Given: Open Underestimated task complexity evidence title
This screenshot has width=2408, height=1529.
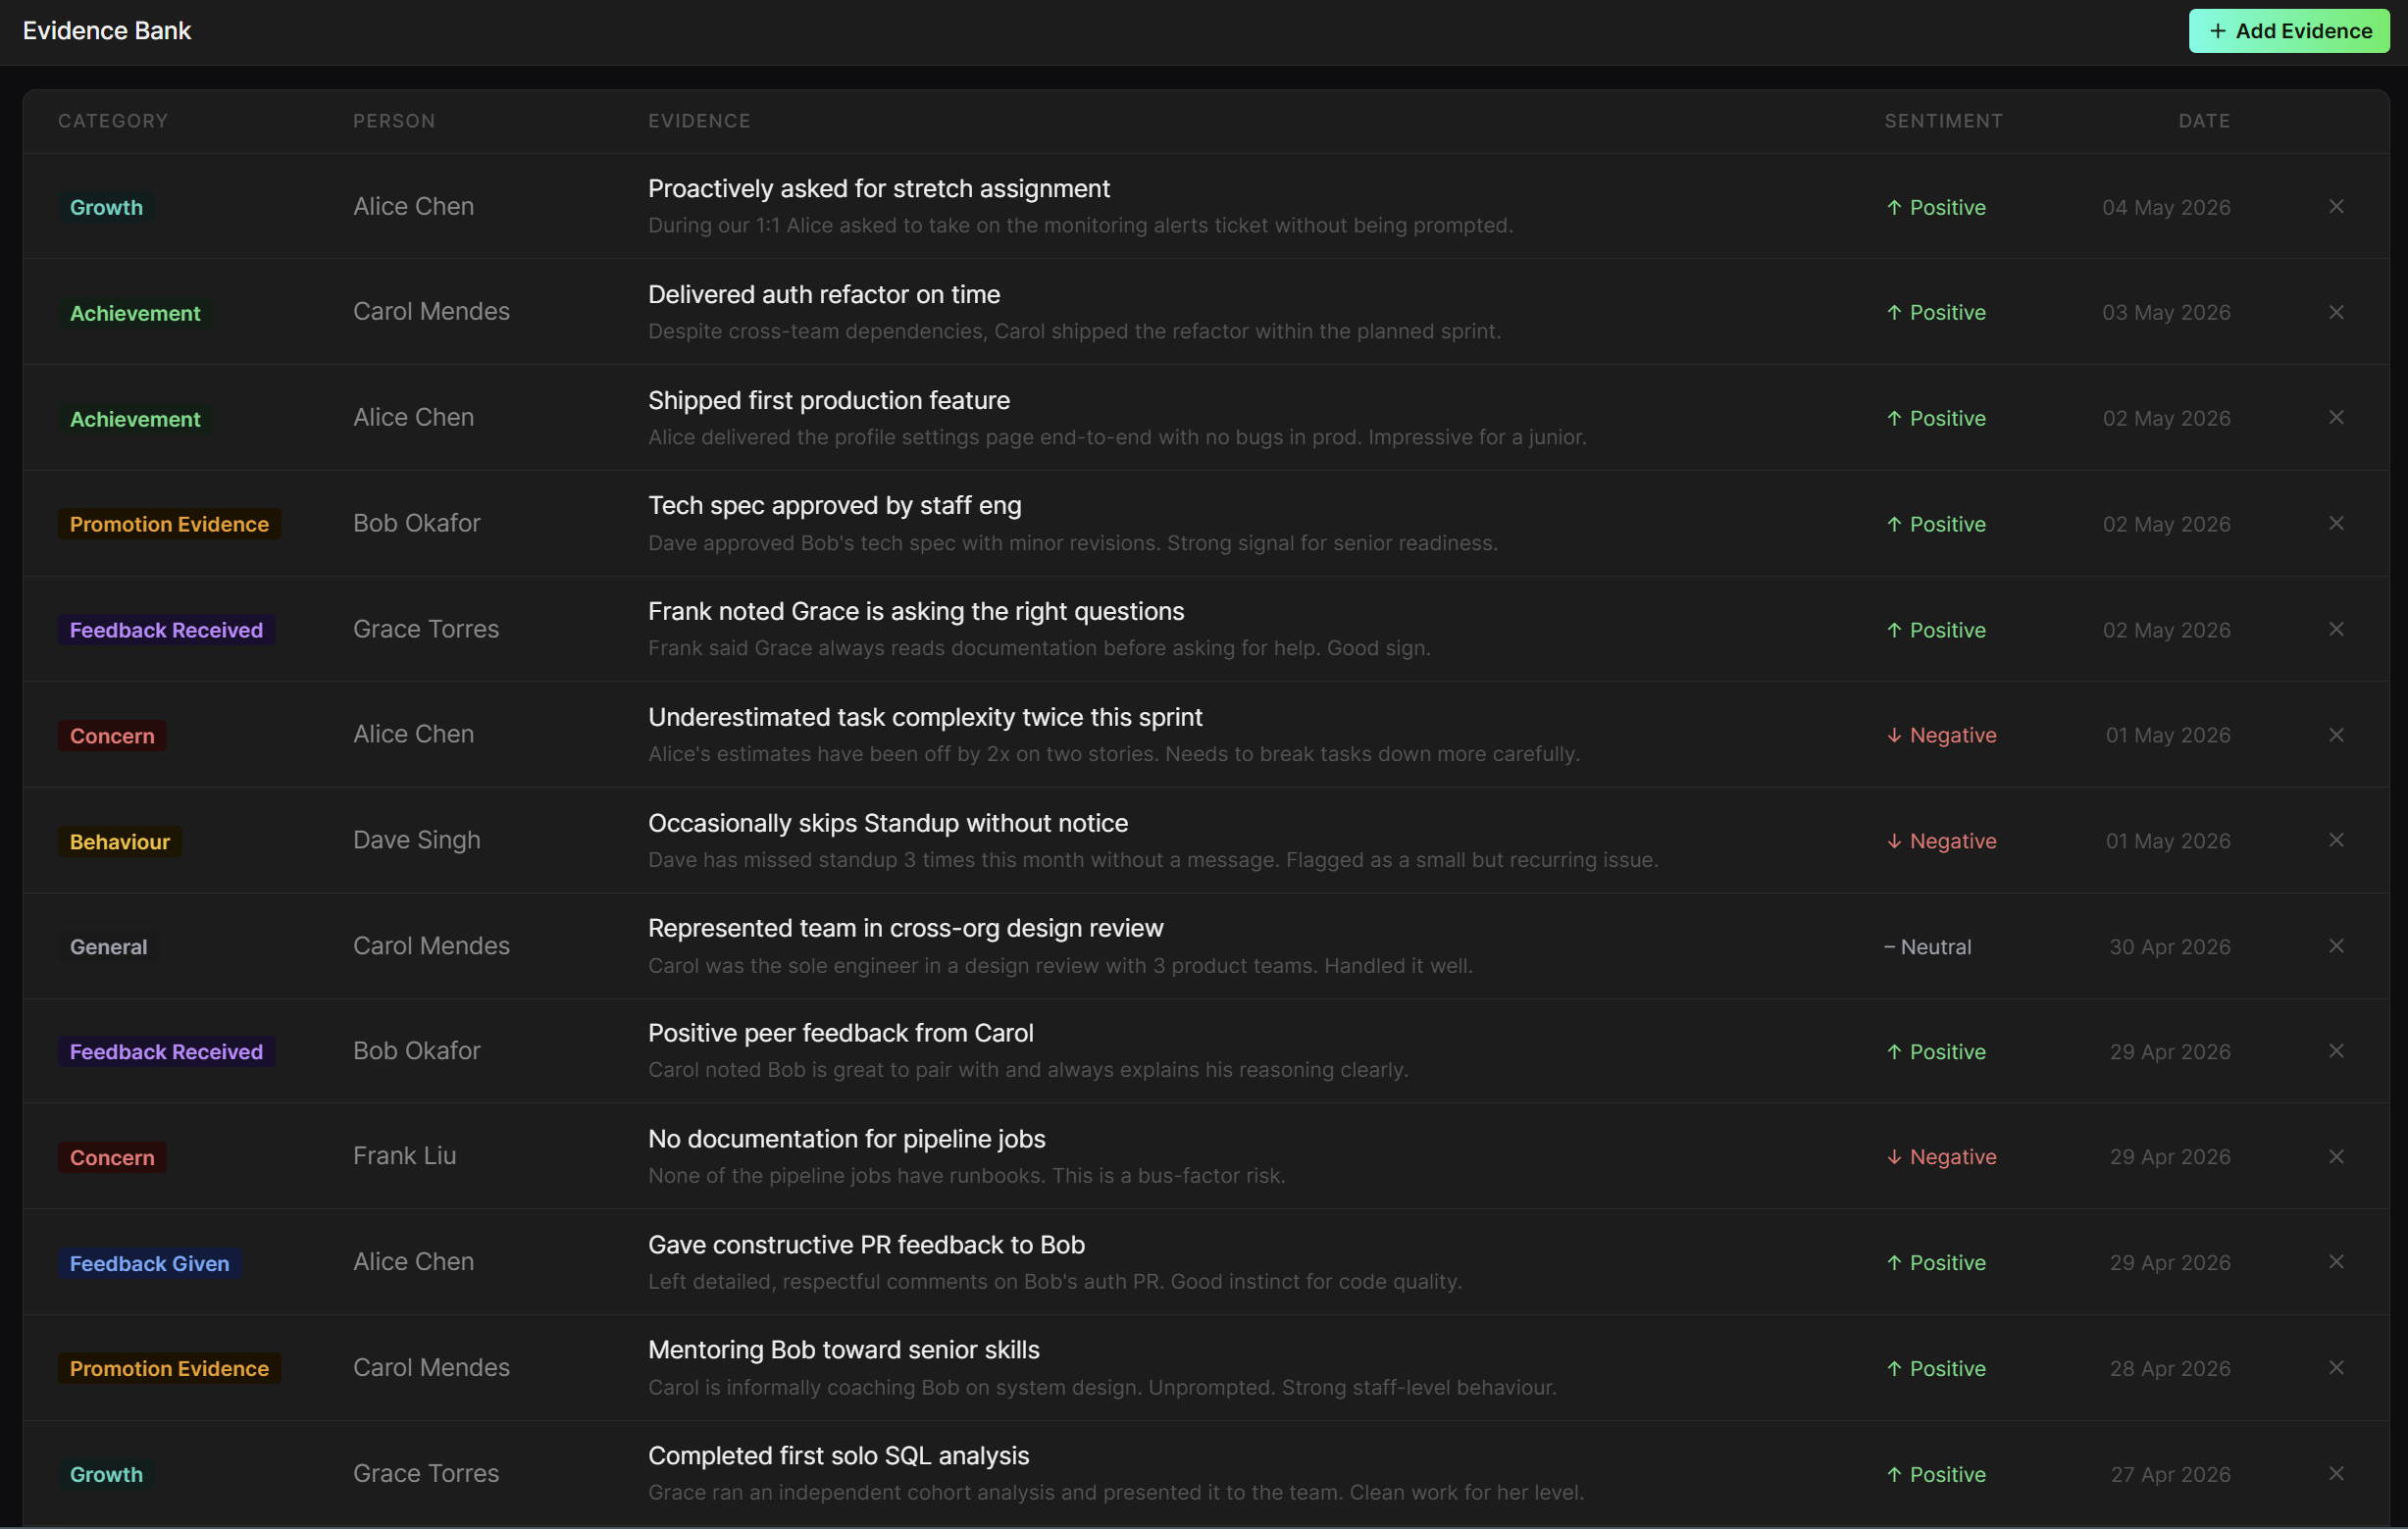Looking at the screenshot, I should (x=925, y=717).
